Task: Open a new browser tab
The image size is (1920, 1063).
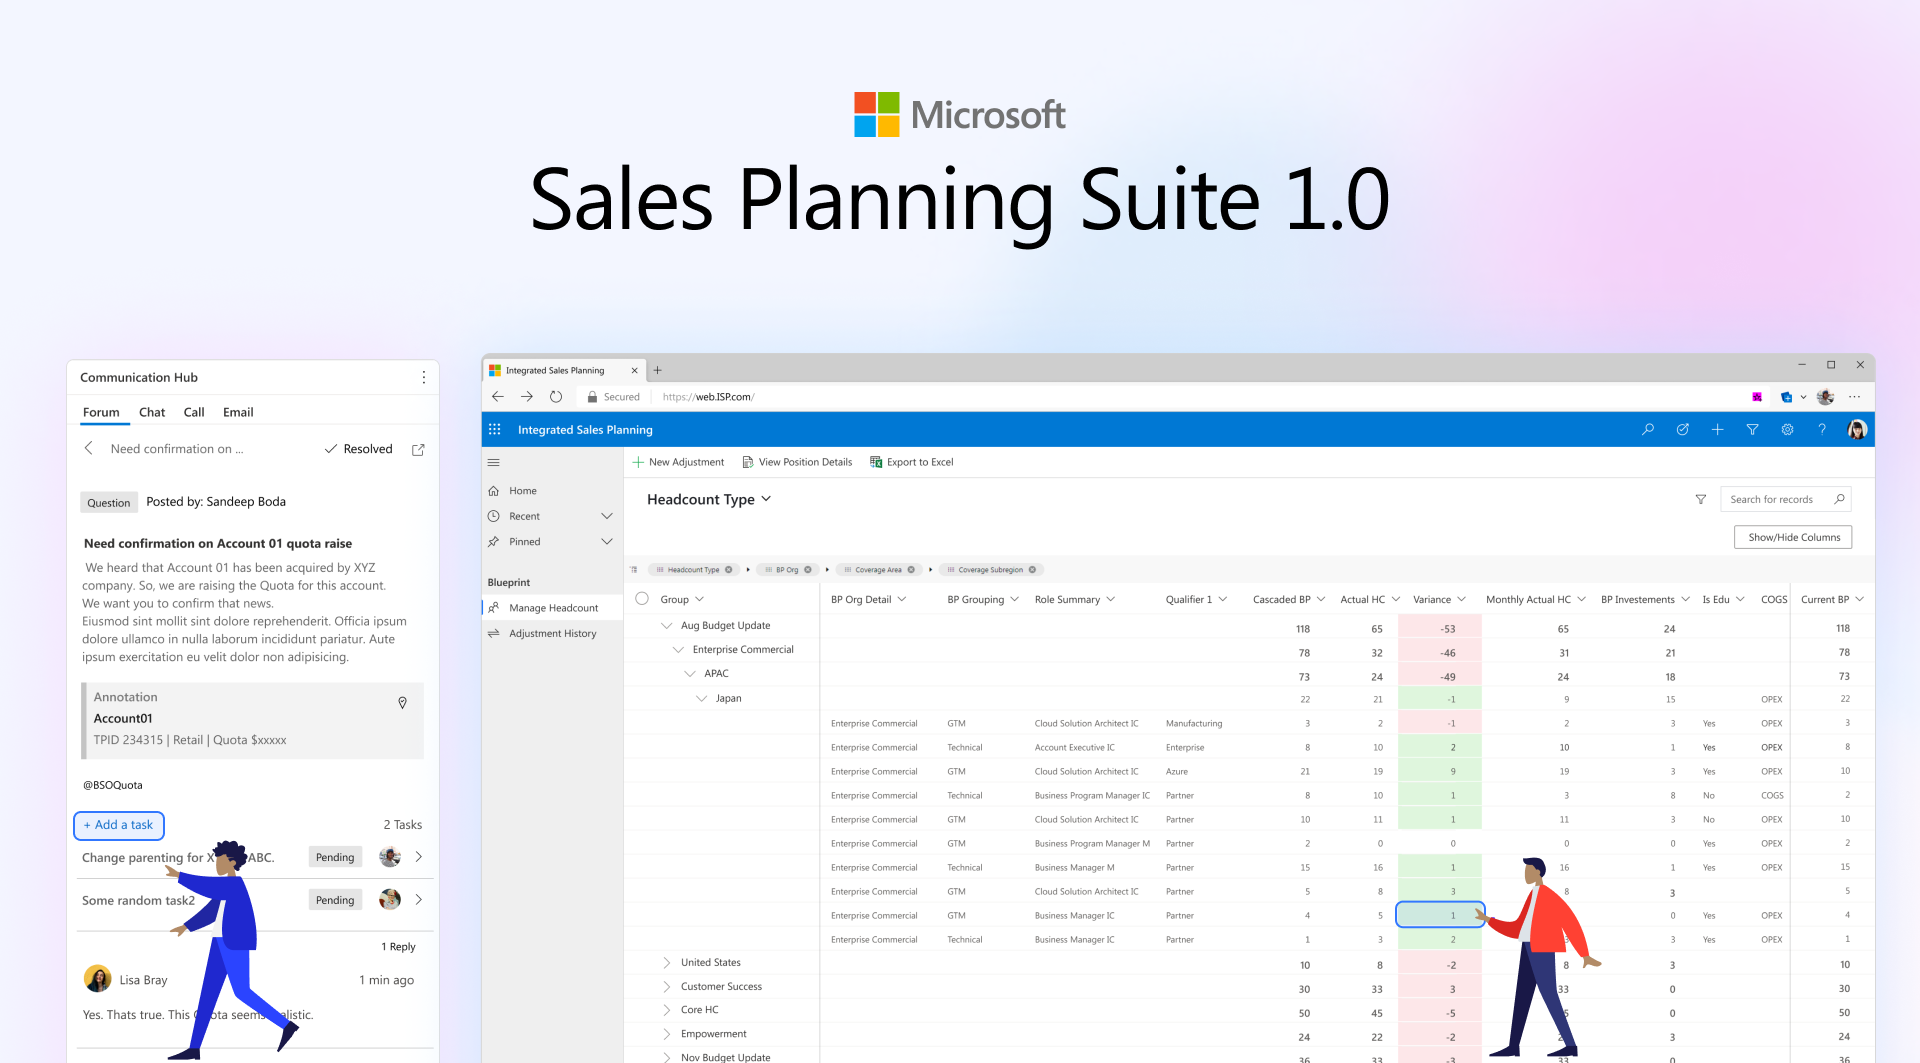Action: tap(658, 370)
